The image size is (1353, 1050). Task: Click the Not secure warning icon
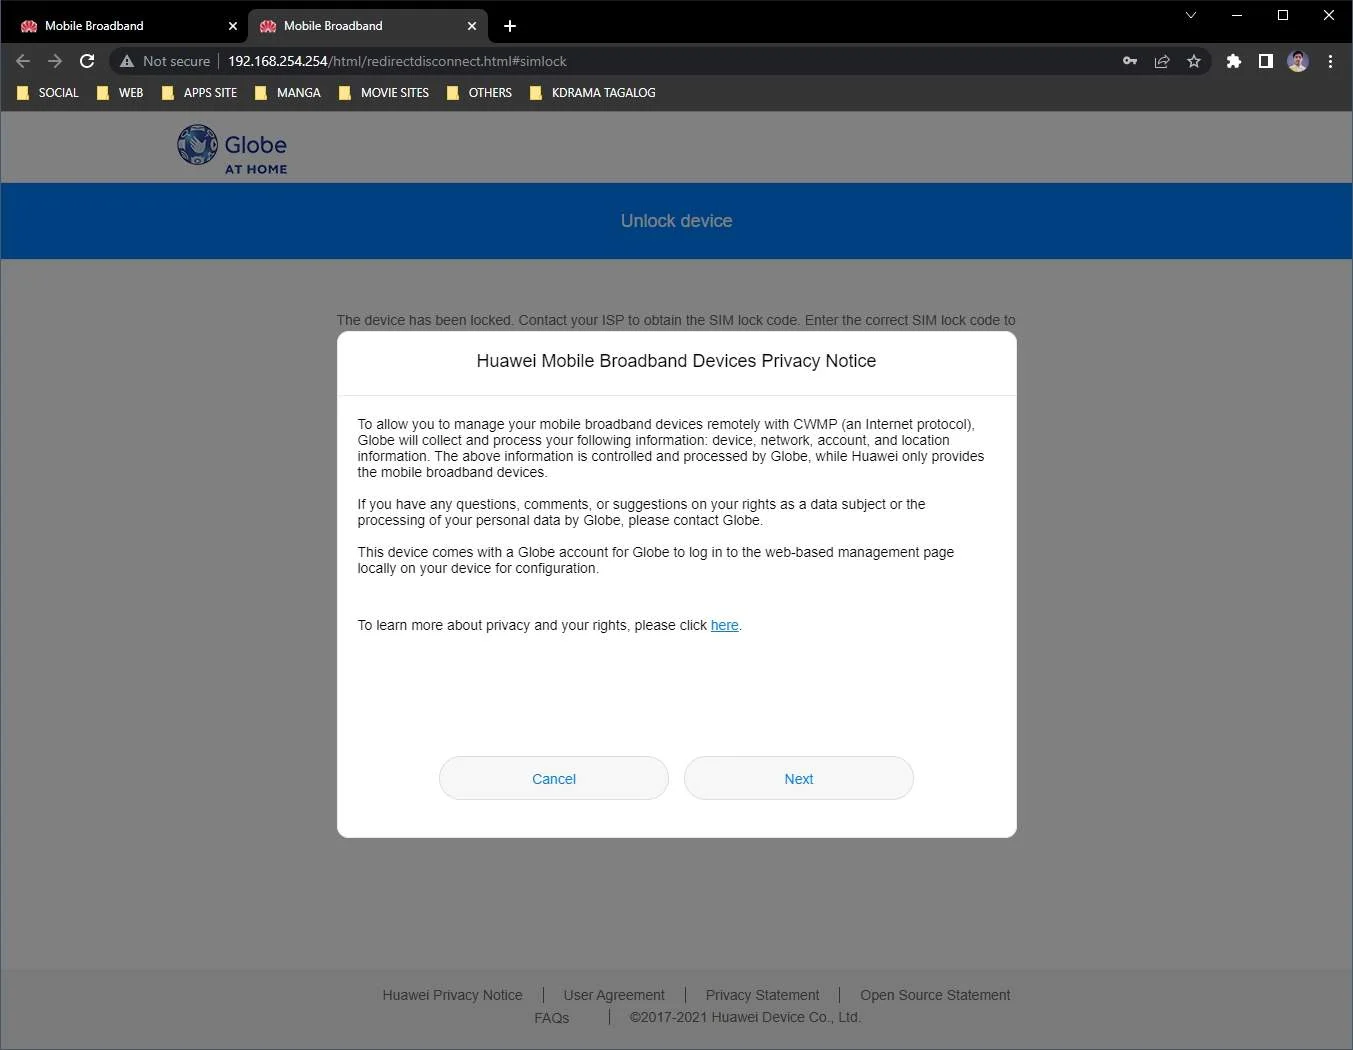[127, 61]
